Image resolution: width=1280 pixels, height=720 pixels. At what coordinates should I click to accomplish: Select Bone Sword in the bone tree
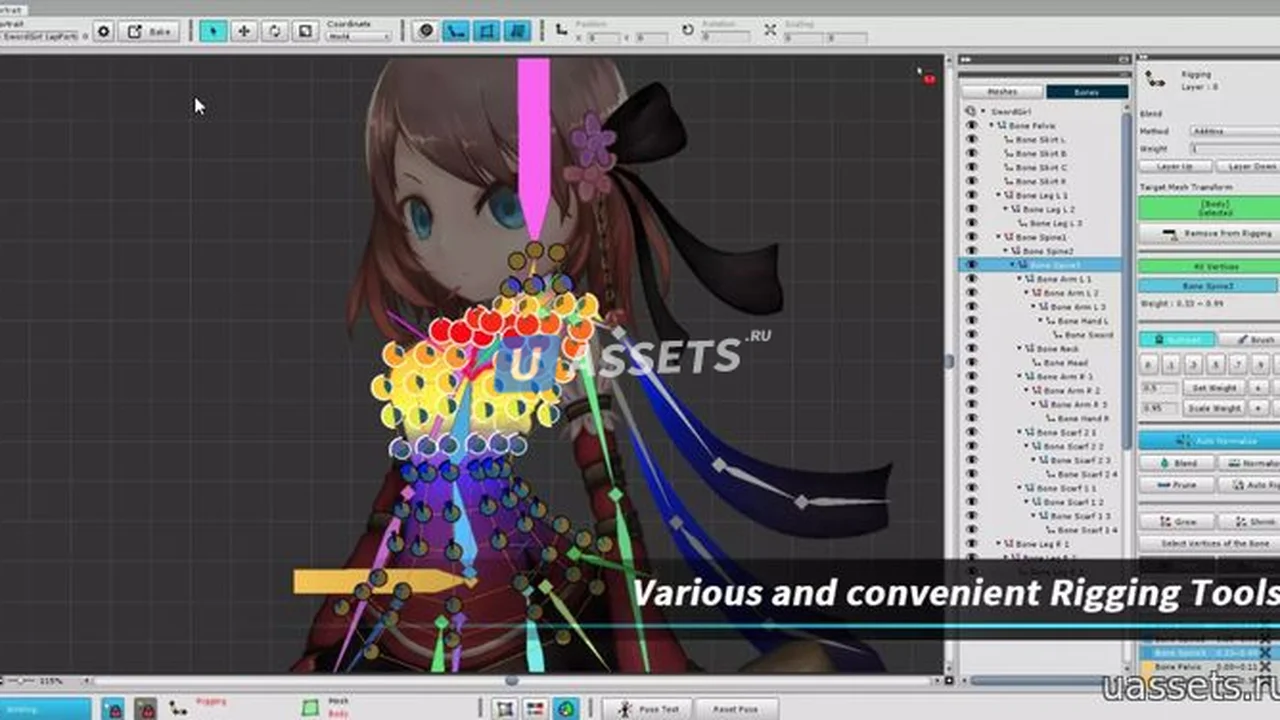[x=1088, y=335]
